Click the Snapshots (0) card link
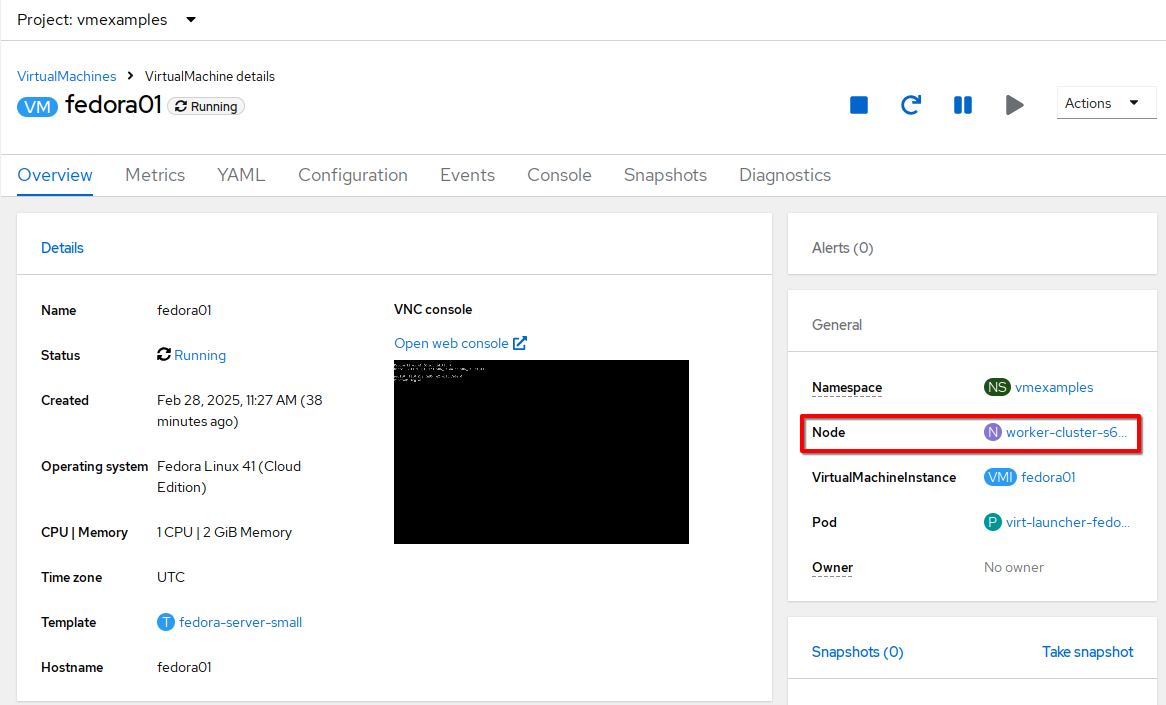Image resolution: width=1166 pixels, height=705 pixels. pyautogui.click(x=857, y=652)
